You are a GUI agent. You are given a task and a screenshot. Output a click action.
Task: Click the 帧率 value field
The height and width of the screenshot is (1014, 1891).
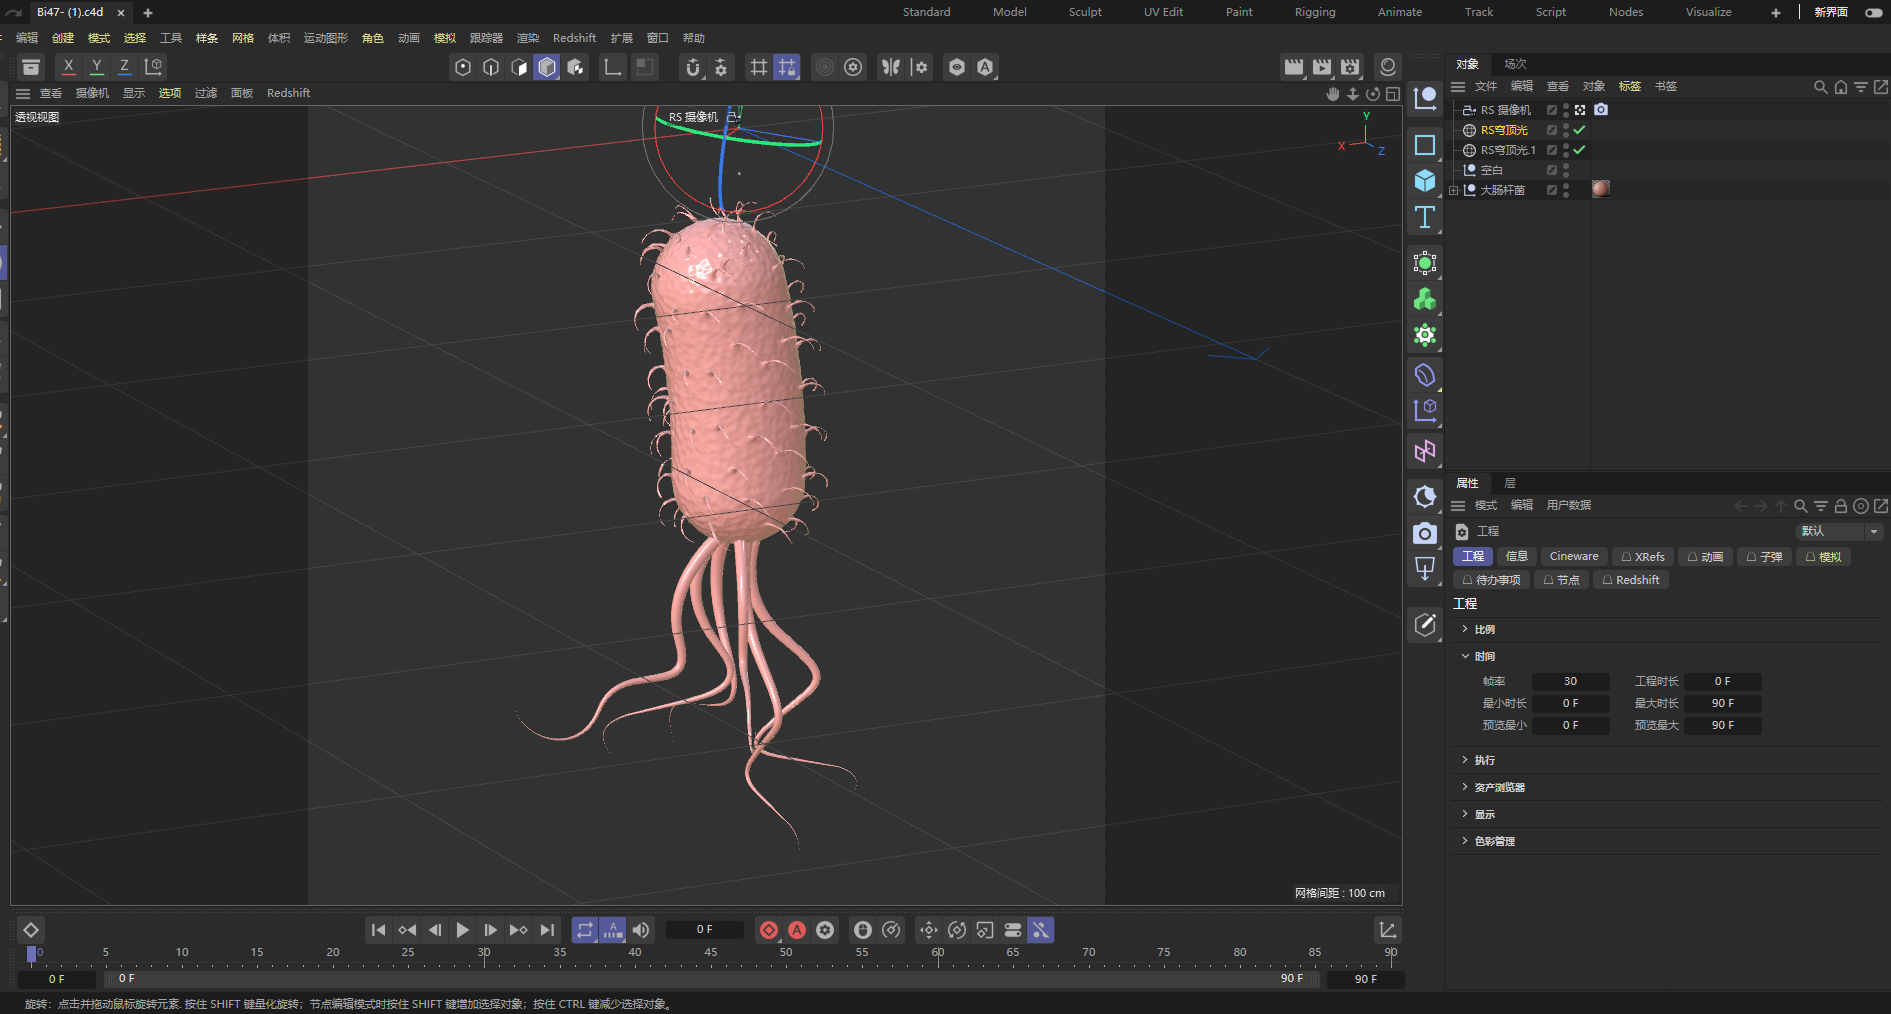pos(1570,681)
